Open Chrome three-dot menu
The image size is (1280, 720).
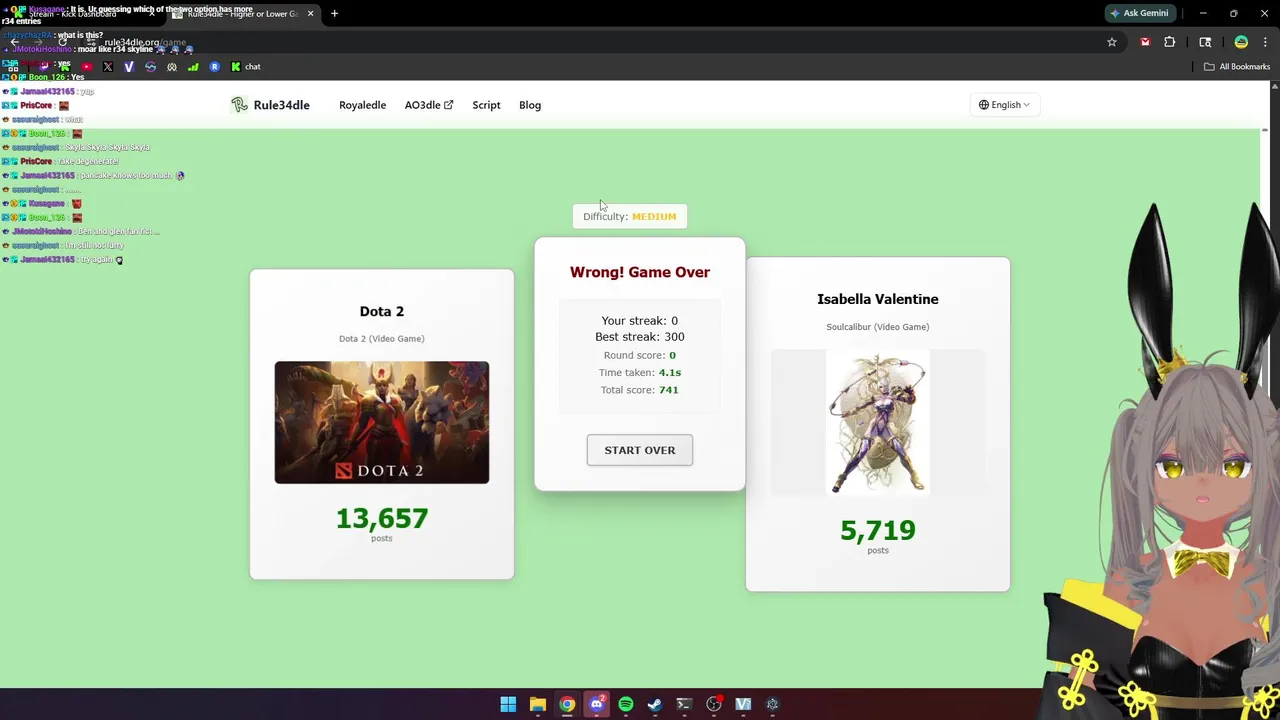(x=1265, y=42)
